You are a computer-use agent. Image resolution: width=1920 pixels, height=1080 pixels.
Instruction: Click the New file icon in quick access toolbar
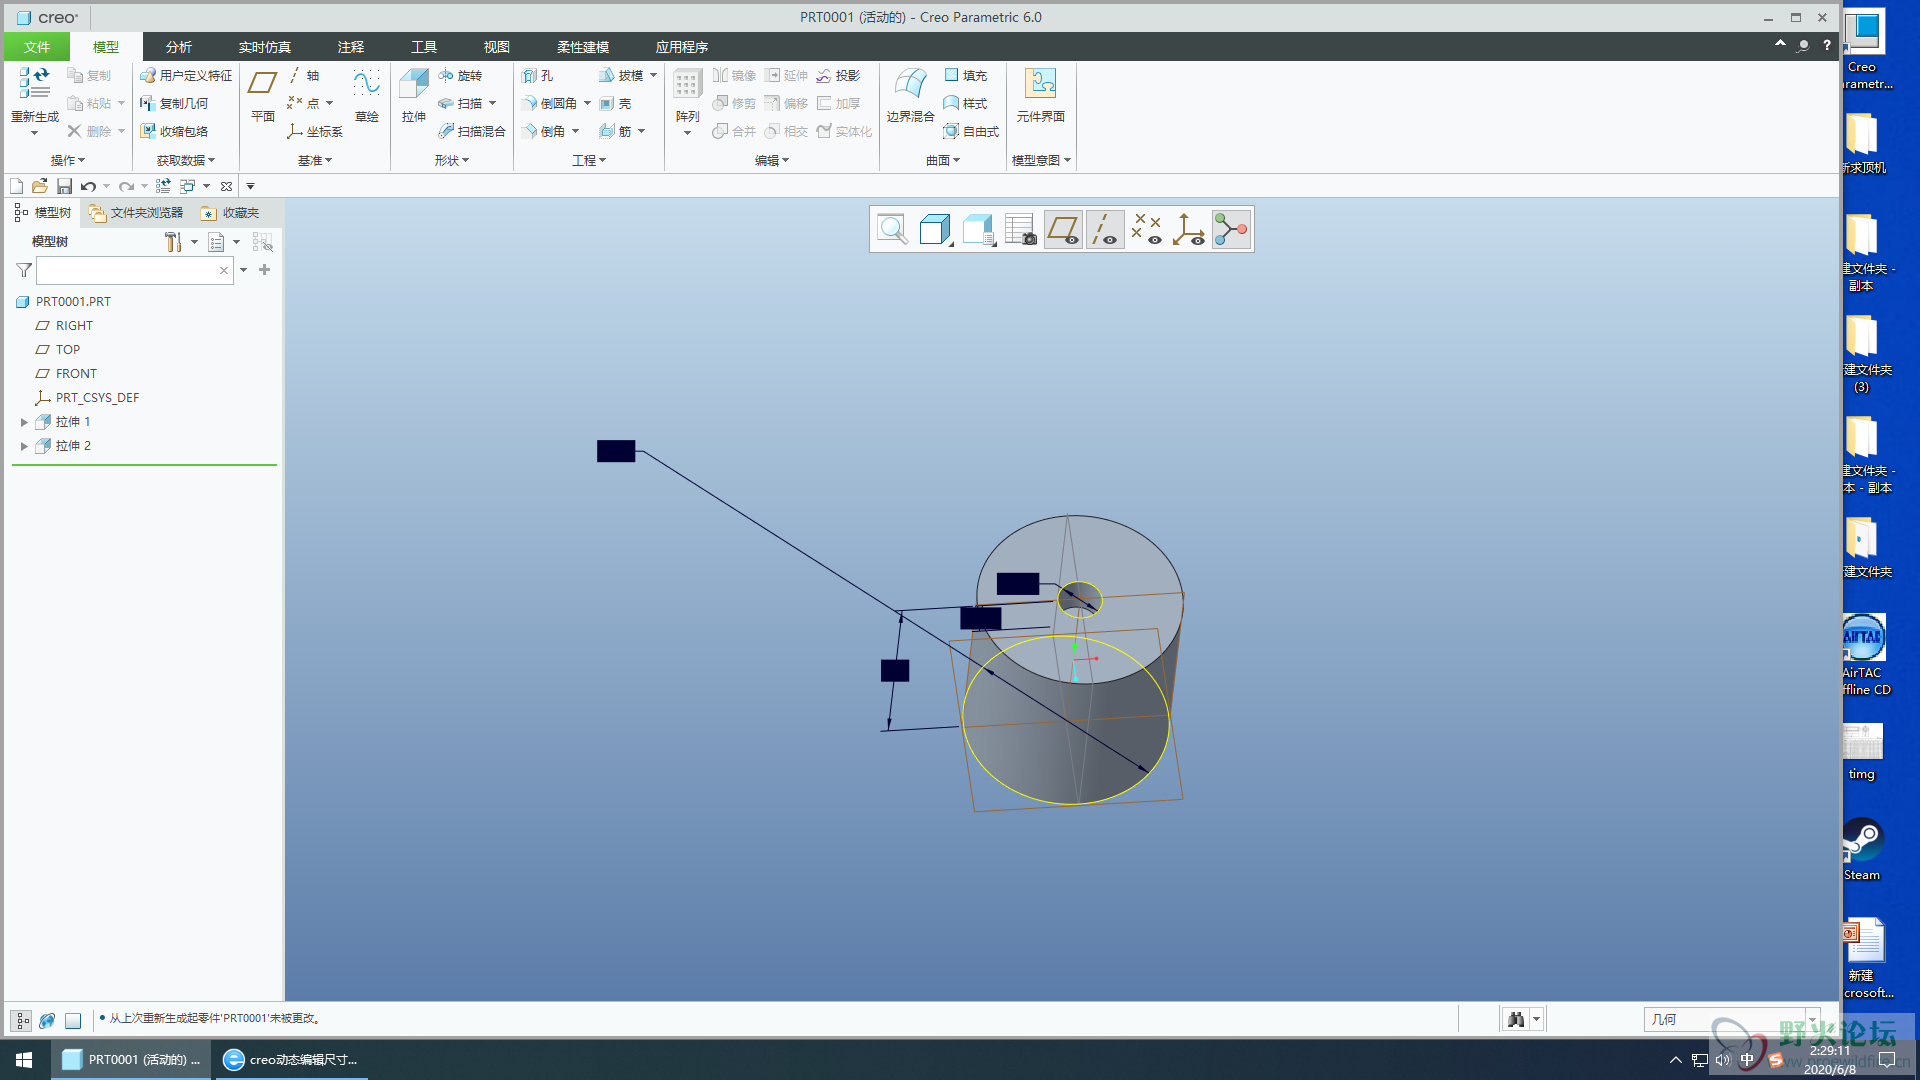point(16,186)
